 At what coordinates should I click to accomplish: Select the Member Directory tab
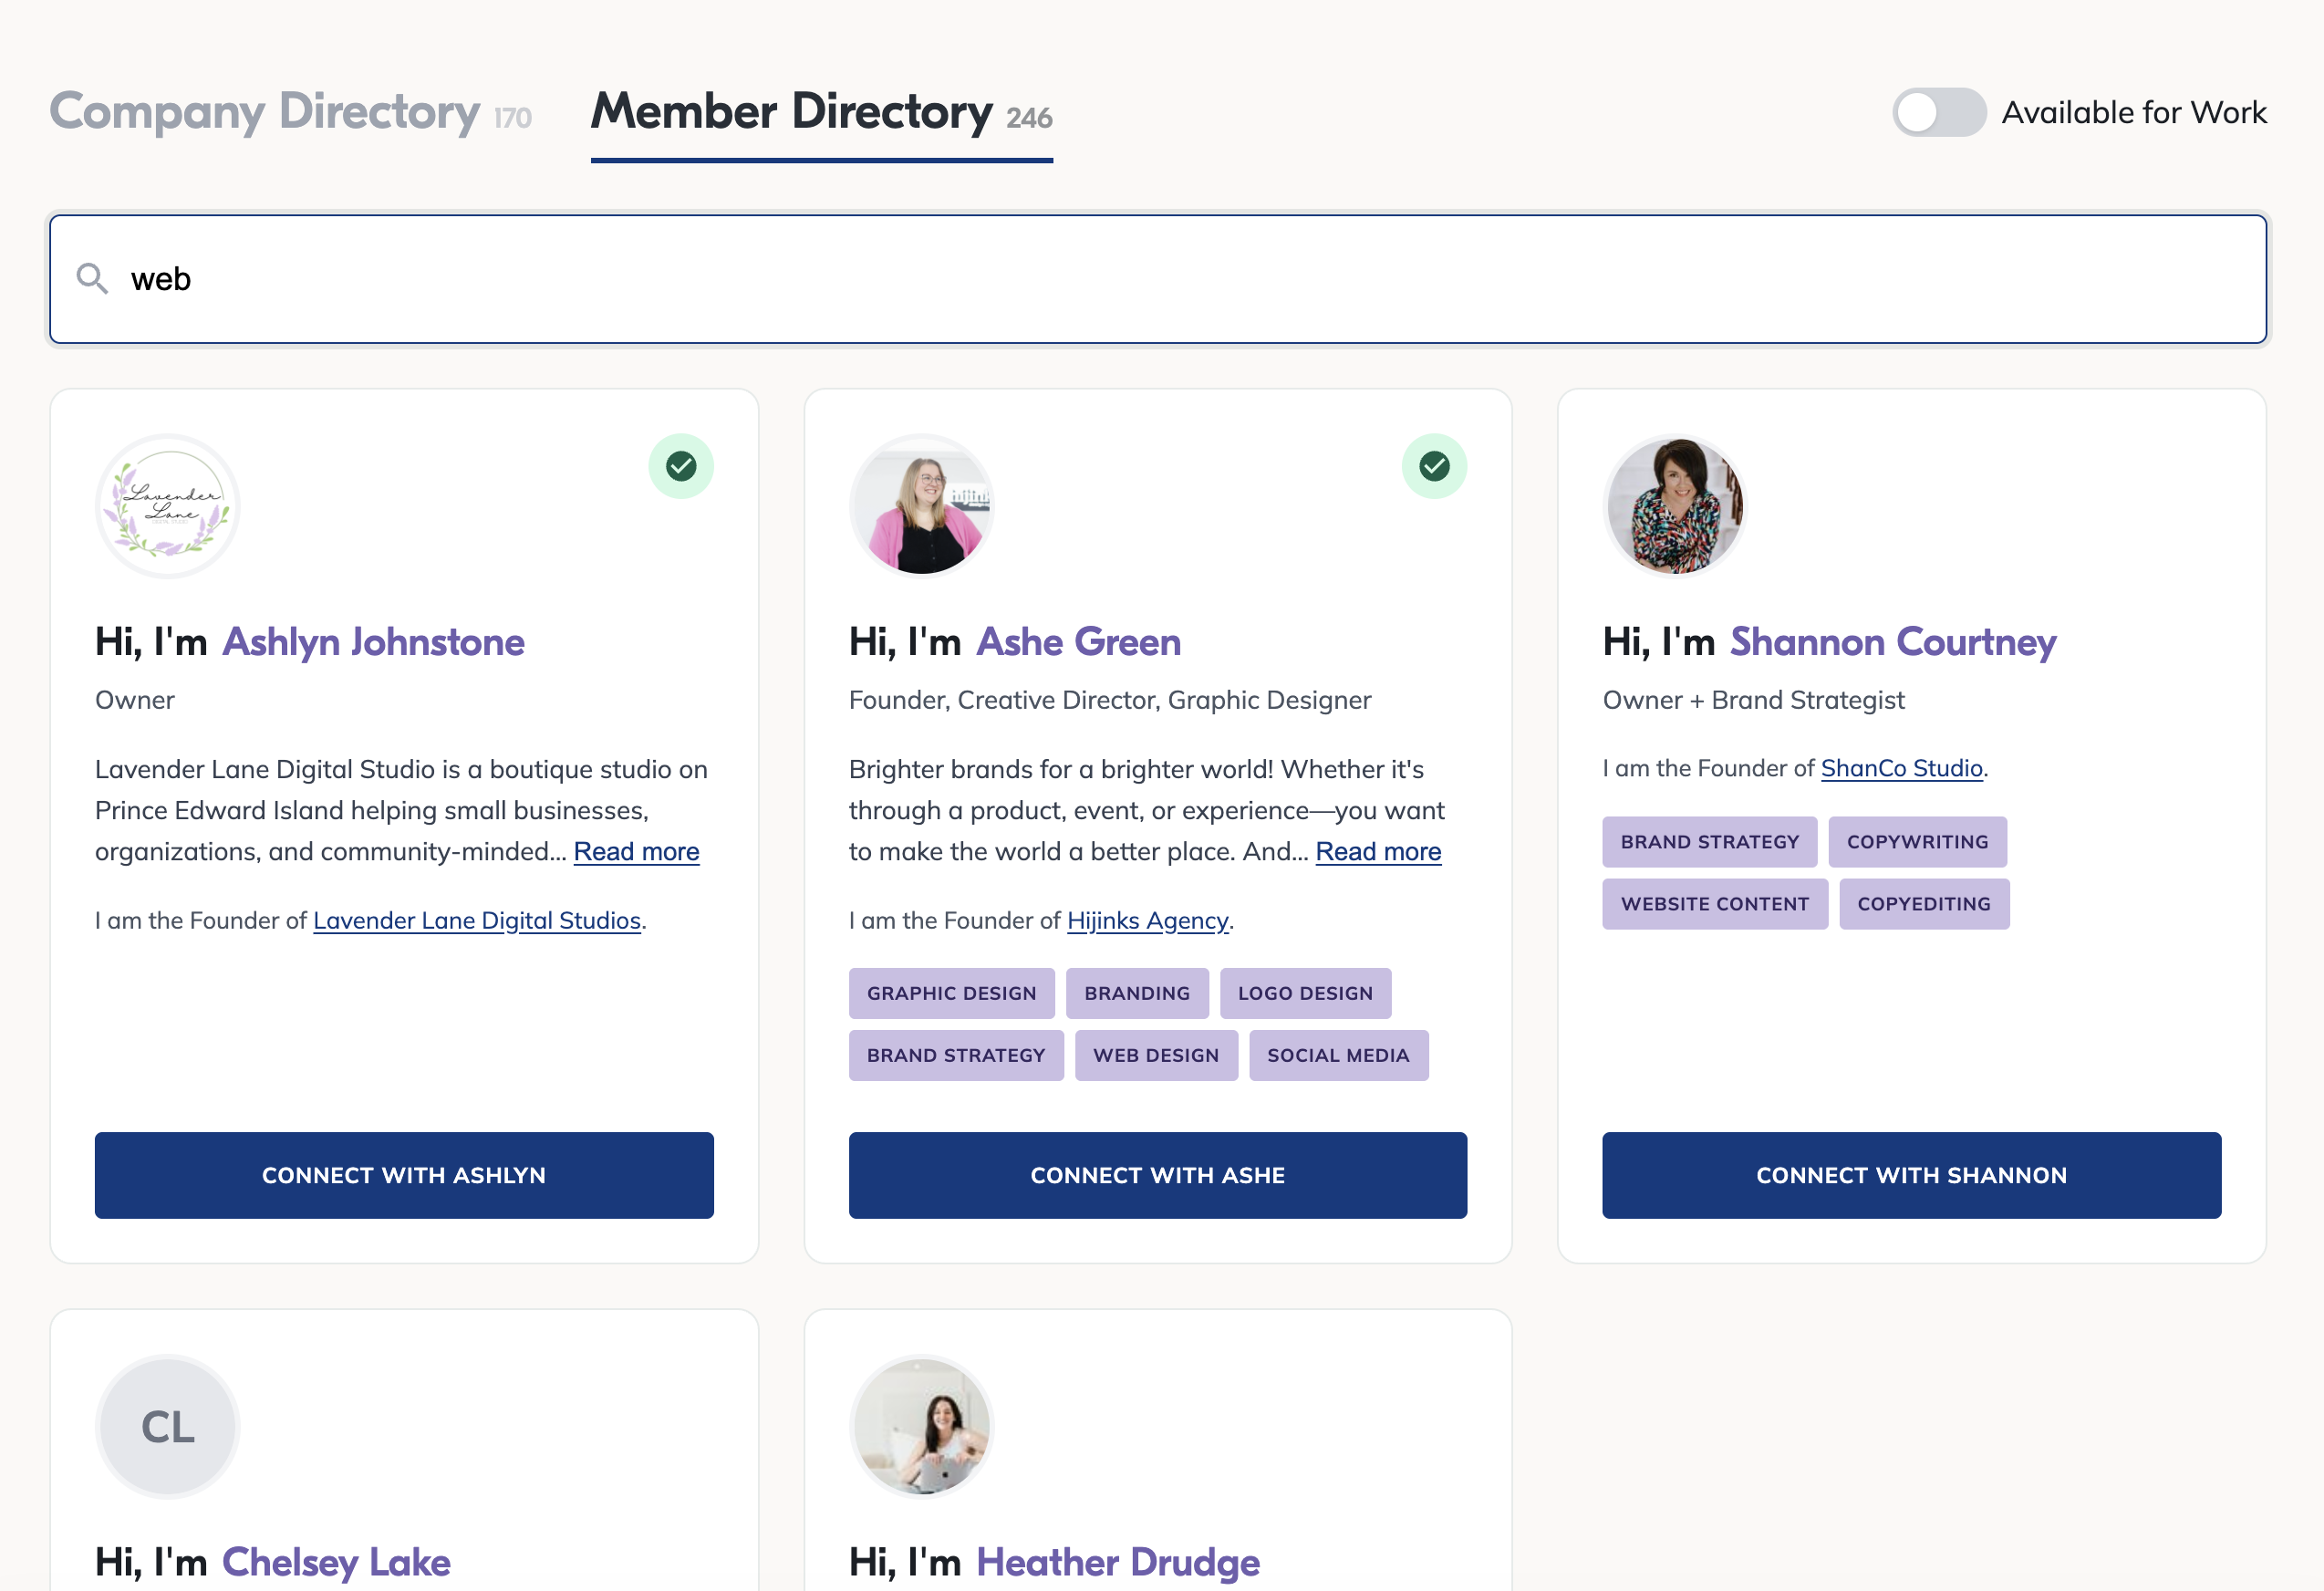[821, 112]
